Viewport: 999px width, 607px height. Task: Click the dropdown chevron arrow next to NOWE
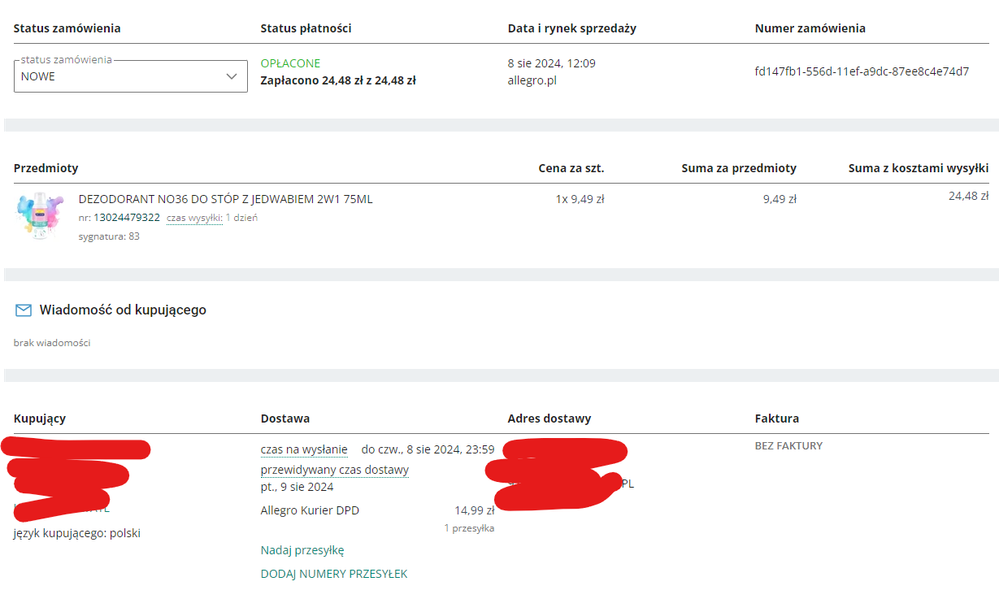(232, 76)
